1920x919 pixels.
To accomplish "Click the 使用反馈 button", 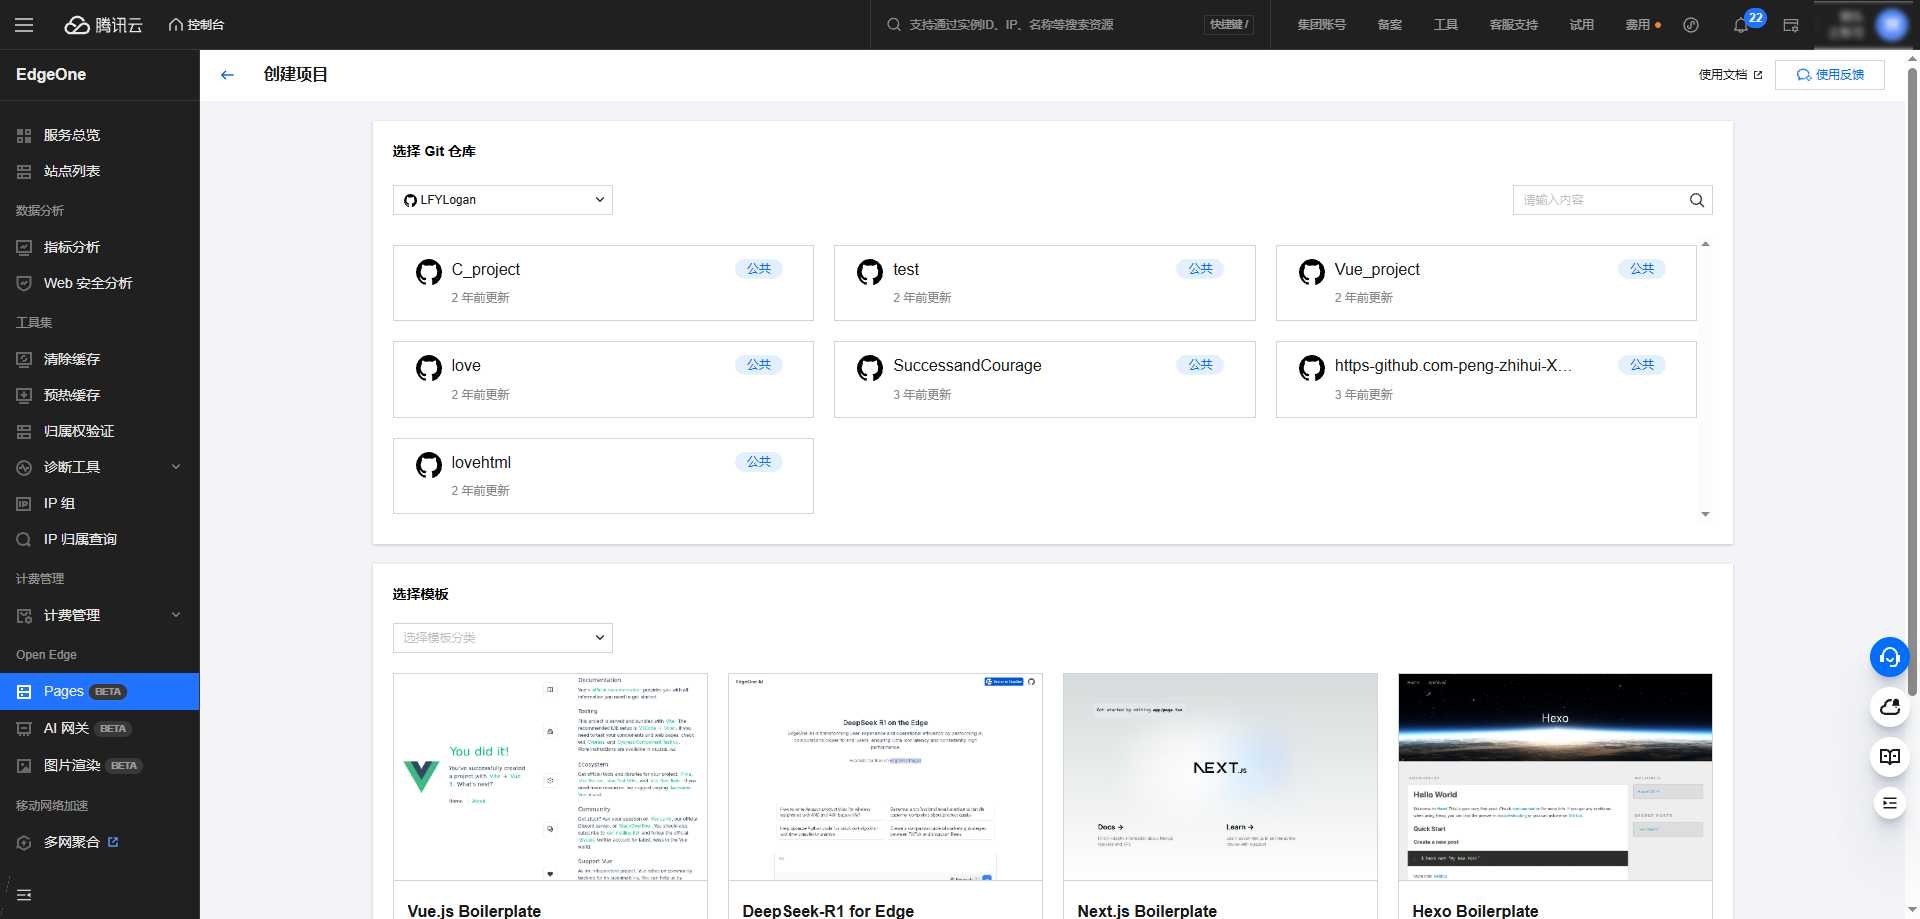I will [1830, 75].
